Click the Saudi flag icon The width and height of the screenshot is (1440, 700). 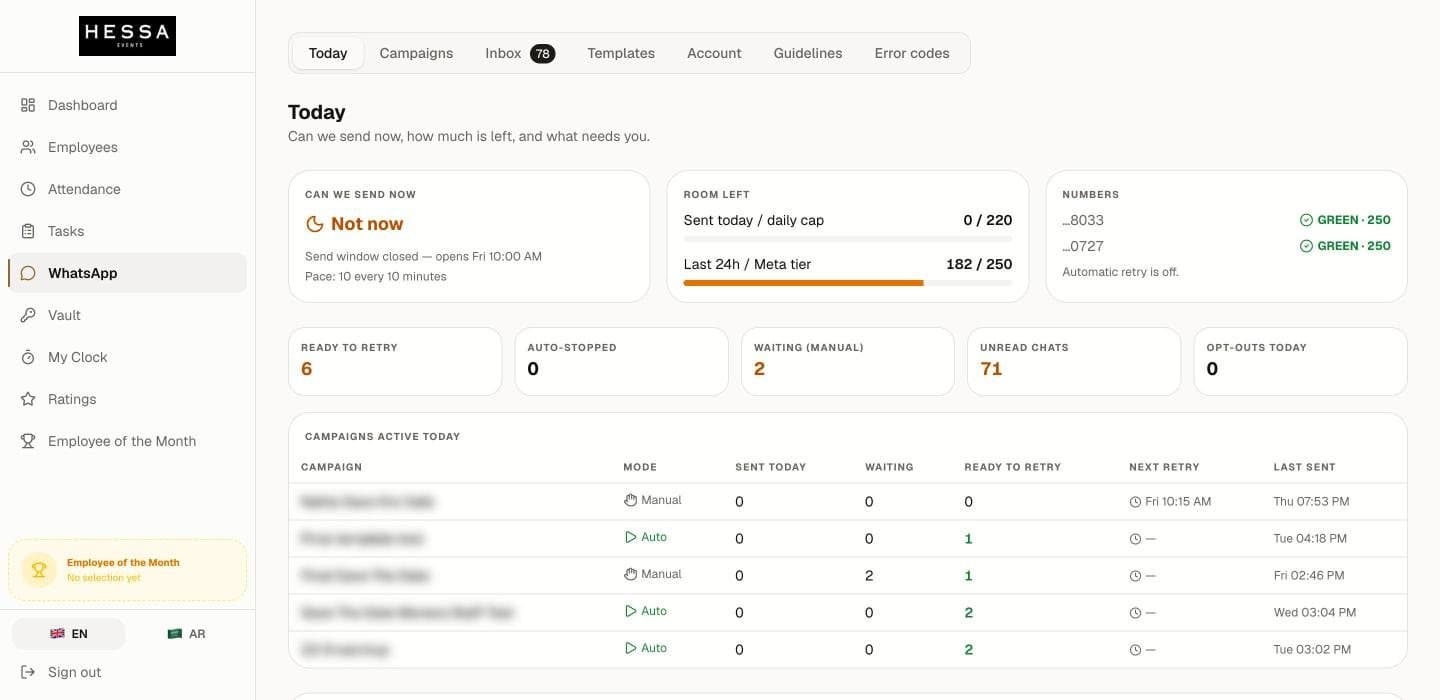174,634
